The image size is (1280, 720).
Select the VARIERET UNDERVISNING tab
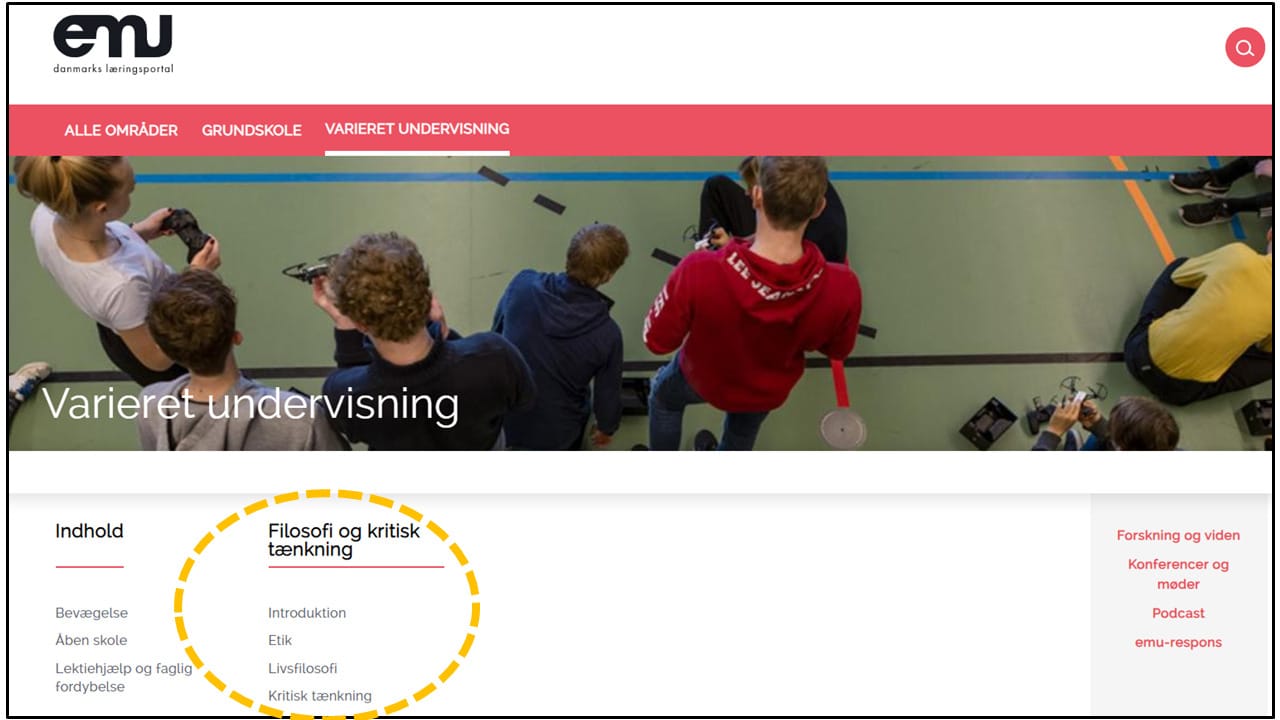pyautogui.click(x=417, y=129)
